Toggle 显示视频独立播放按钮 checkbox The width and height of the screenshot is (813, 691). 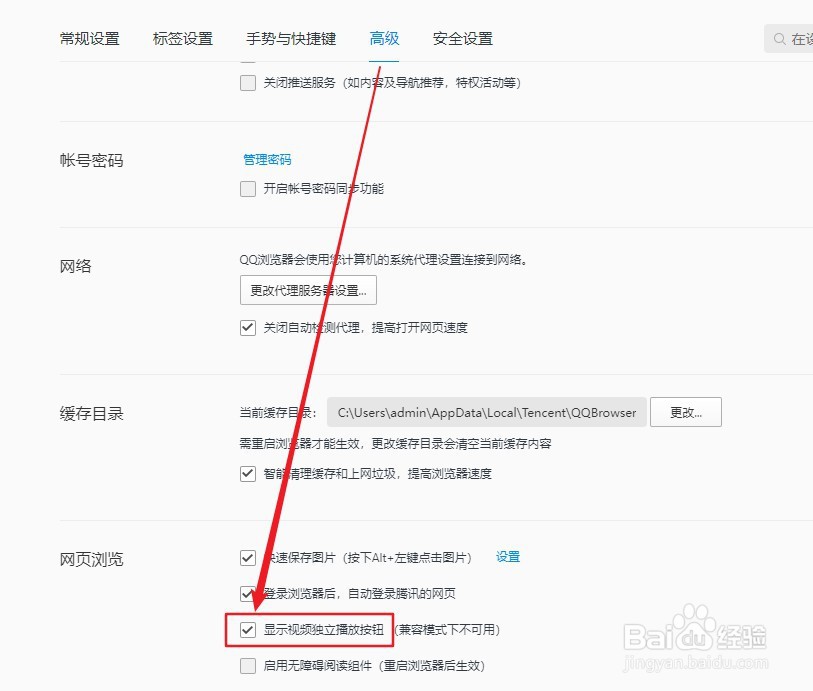248,630
